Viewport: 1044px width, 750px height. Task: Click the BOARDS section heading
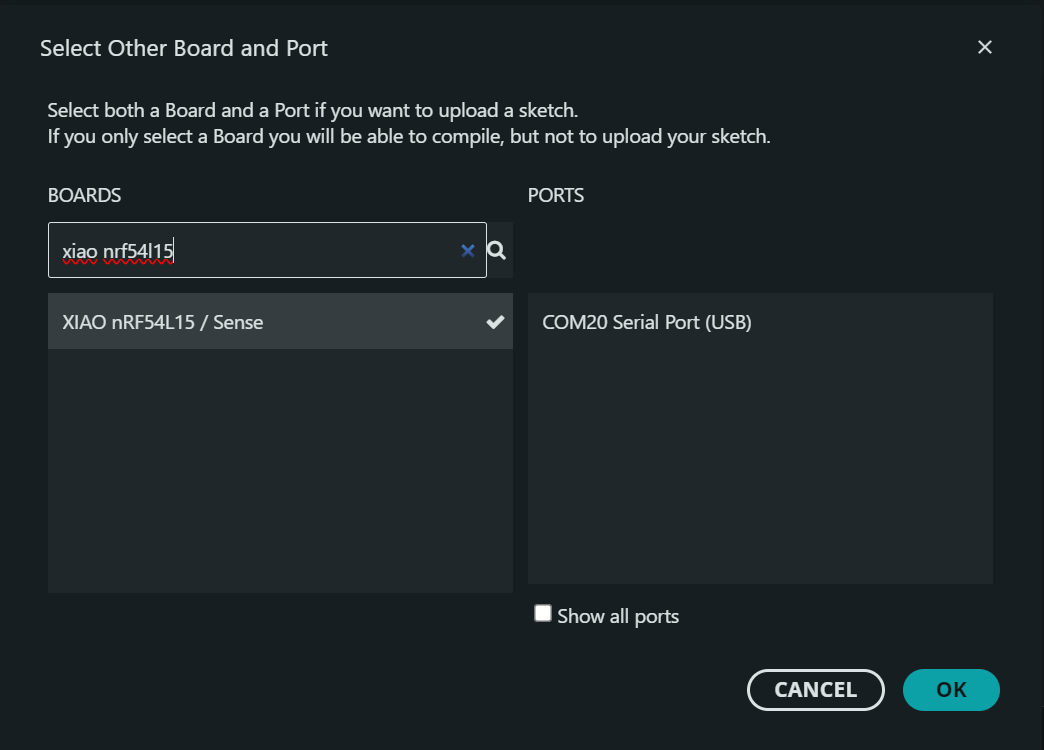(x=84, y=195)
